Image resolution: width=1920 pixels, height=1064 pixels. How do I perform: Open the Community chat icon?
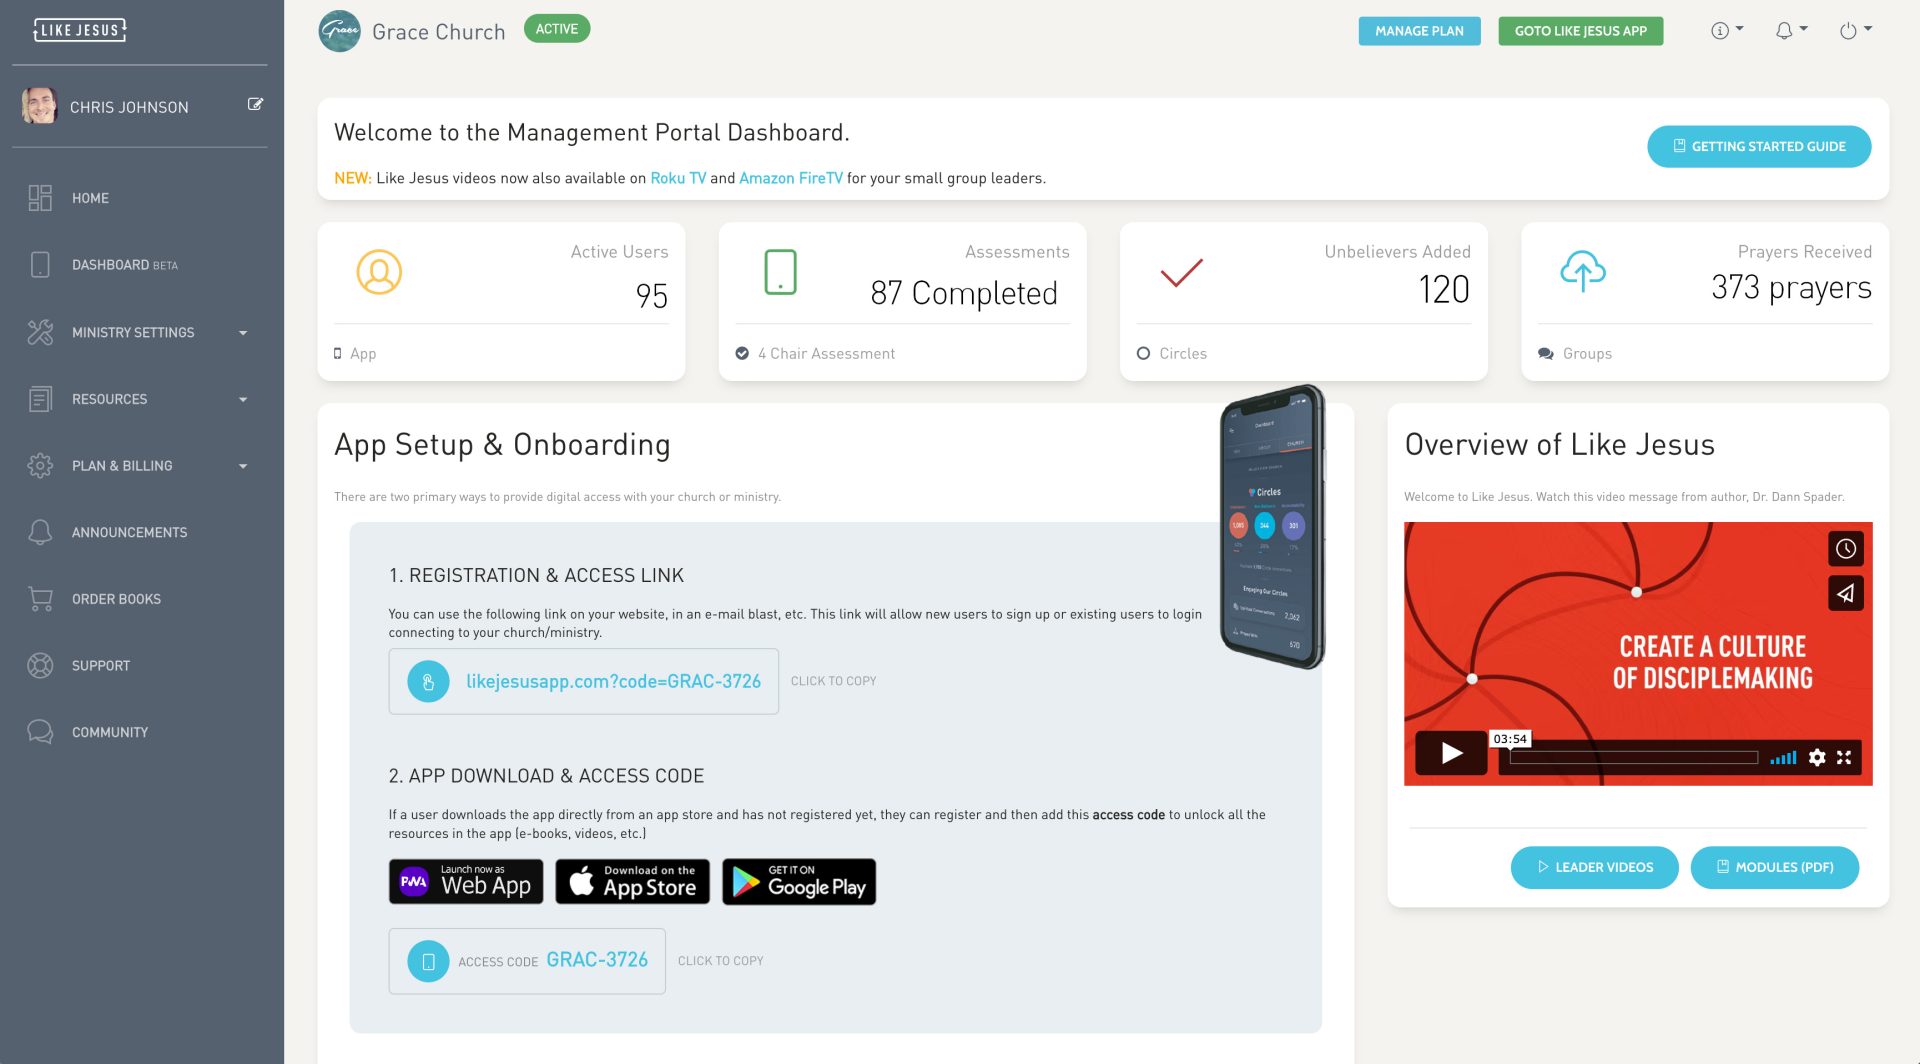pos(40,731)
